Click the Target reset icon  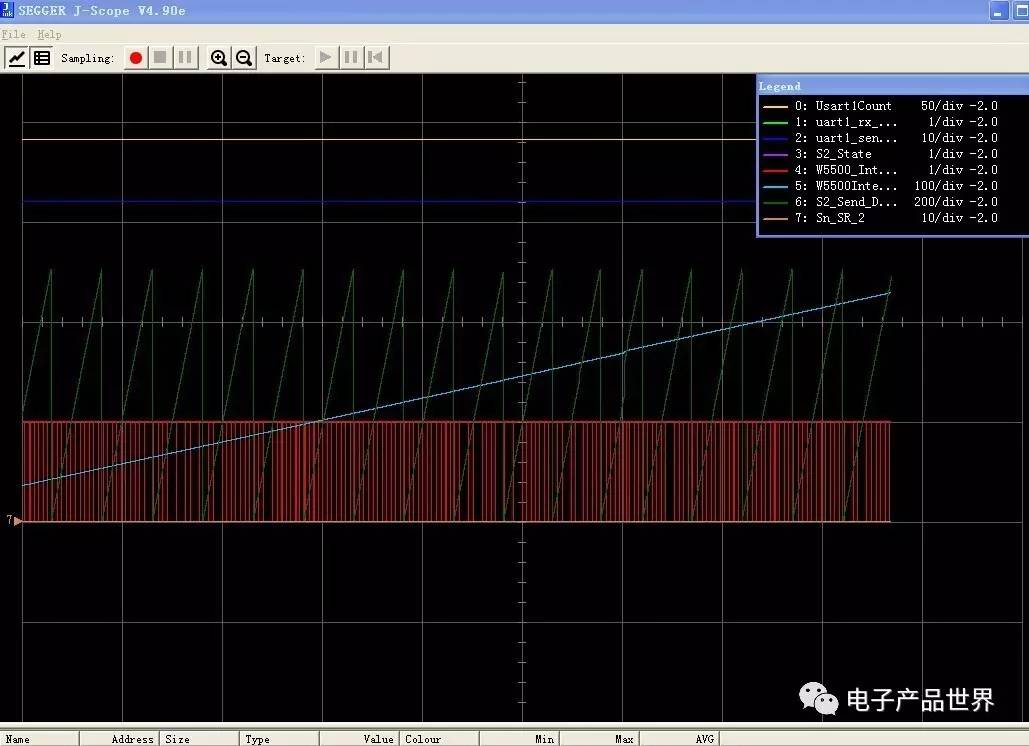pos(375,57)
